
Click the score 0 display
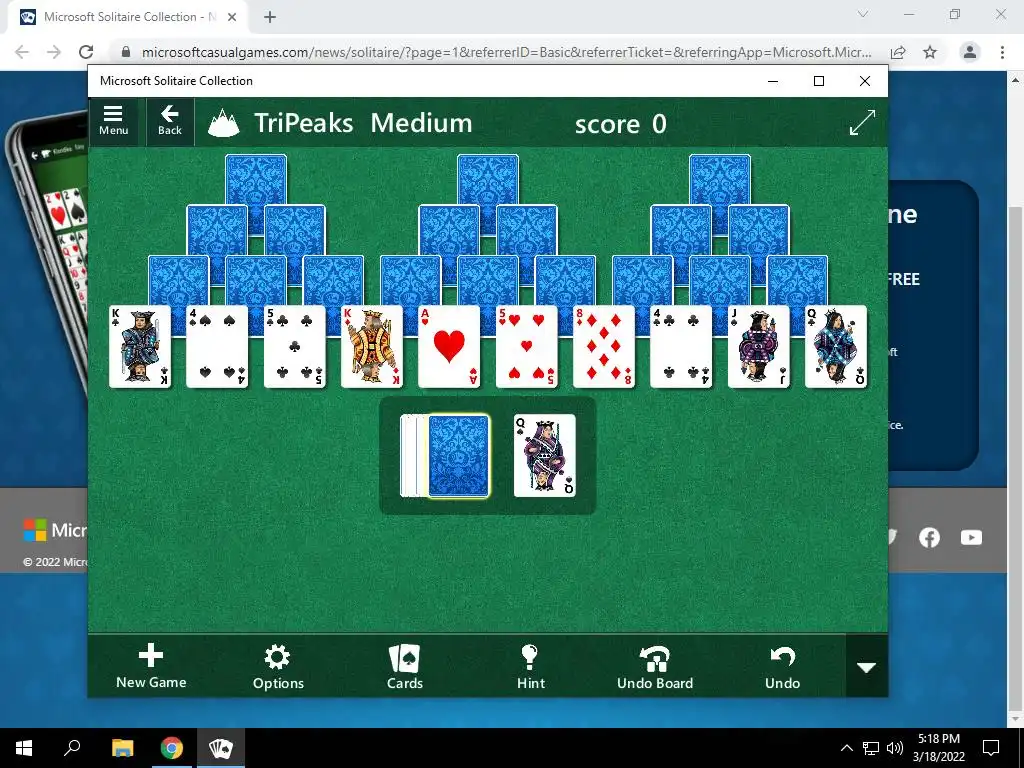(x=620, y=123)
